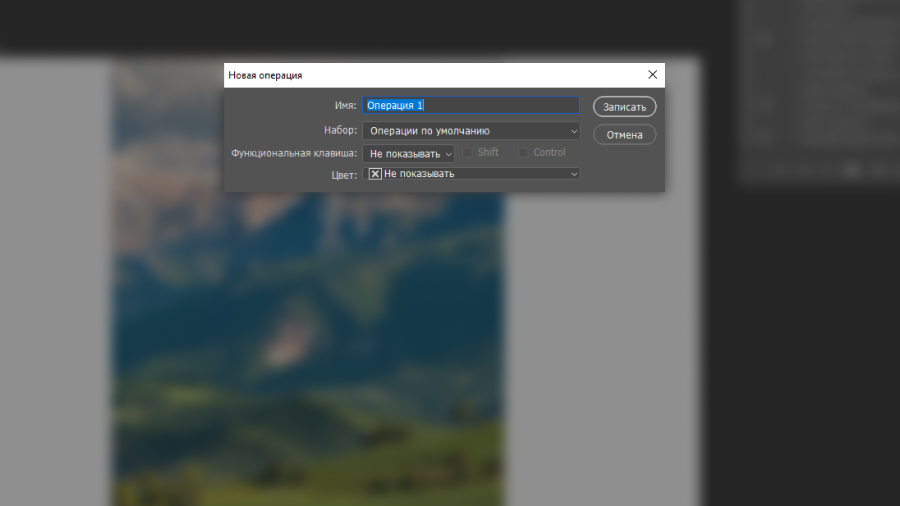Click the arrow on the function key selector
This screenshot has height=506, width=900.
click(x=448, y=154)
